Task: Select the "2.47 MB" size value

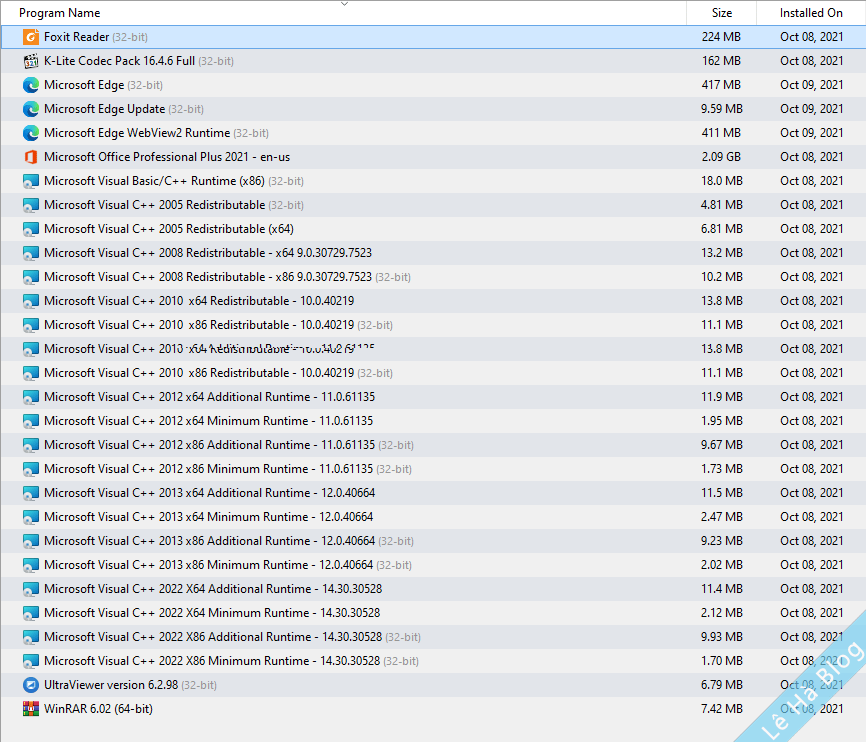Action: pos(721,517)
